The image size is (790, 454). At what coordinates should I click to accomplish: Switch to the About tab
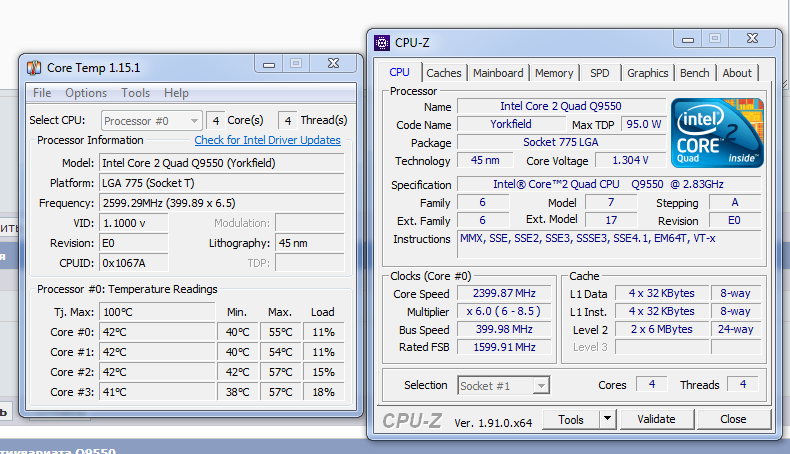[737, 73]
